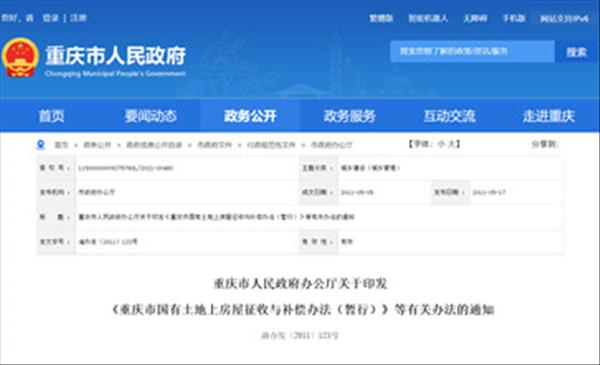Go to 政府信息公开目录 in the breadcrumb
The height and width of the screenshot is (365, 600).
click(154, 145)
